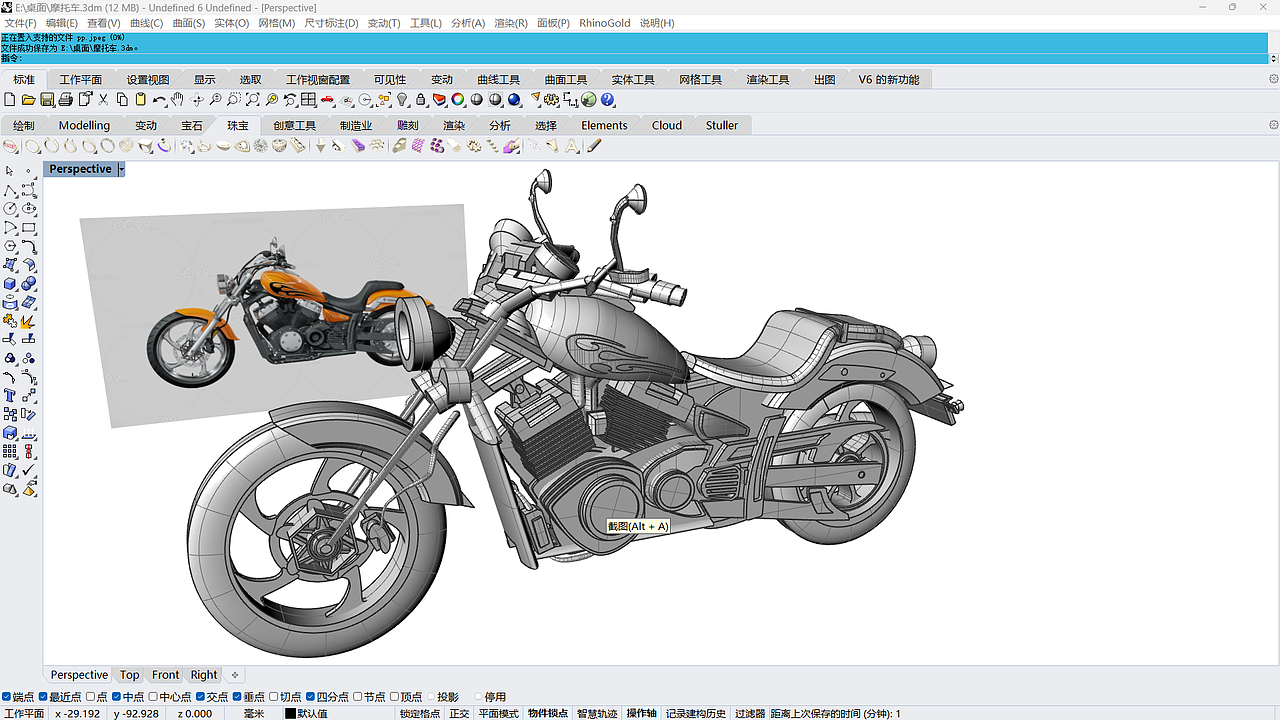Click the Paste clipboard icon
This screenshot has width=1280, height=720.
click(141, 100)
